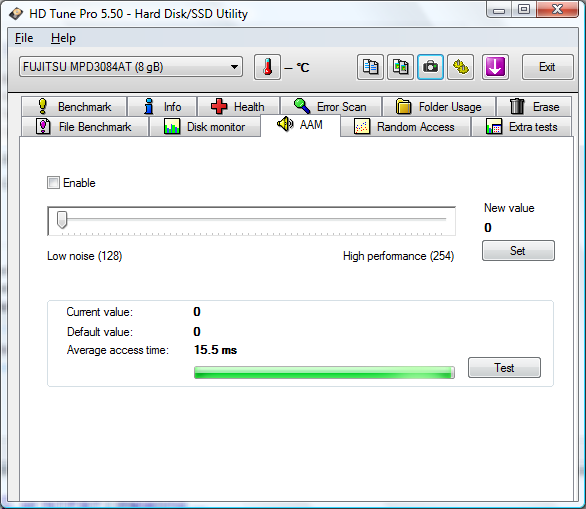Go to the Extra tests tab
Image resolution: width=586 pixels, height=509 pixels.
click(521, 127)
